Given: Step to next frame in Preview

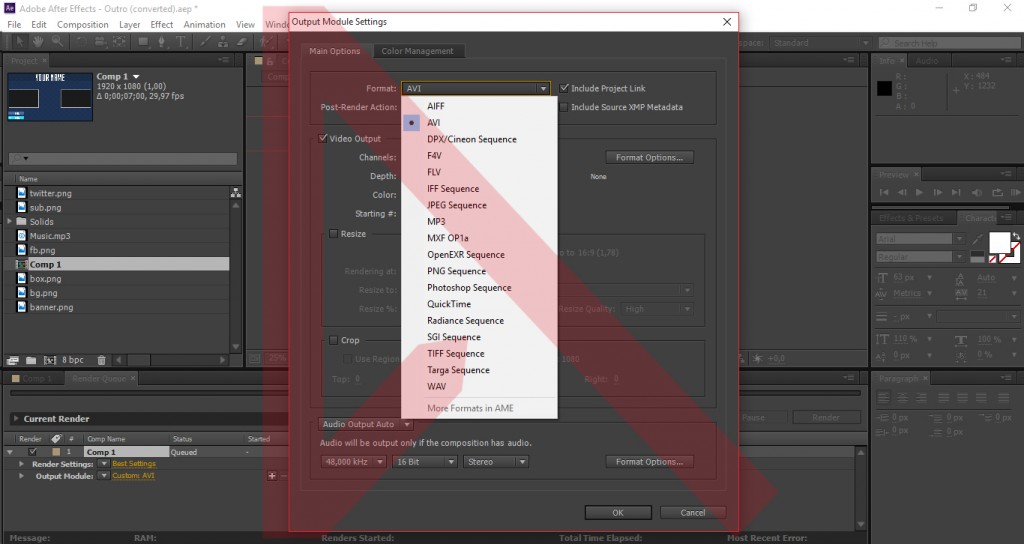Looking at the screenshot, I should 938,193.
